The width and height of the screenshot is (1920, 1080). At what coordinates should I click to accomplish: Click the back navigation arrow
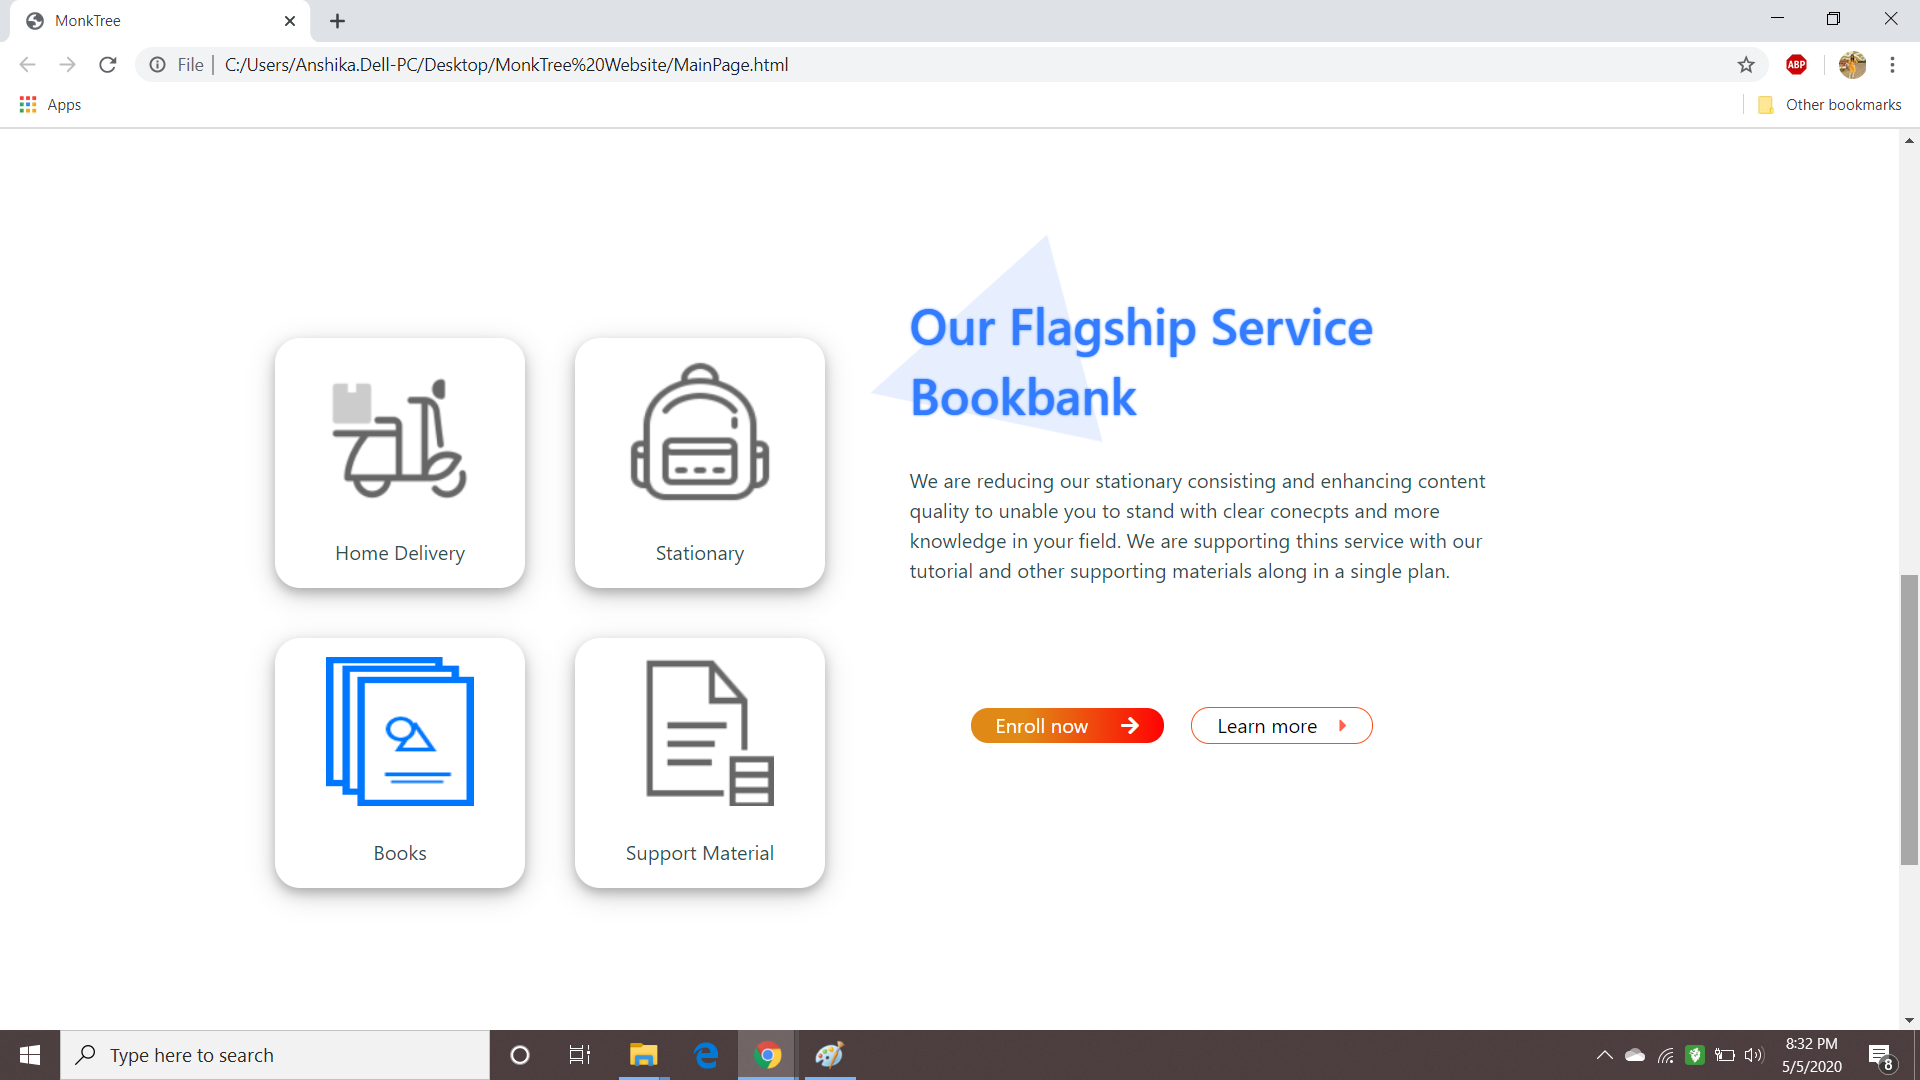click(26, 64)
